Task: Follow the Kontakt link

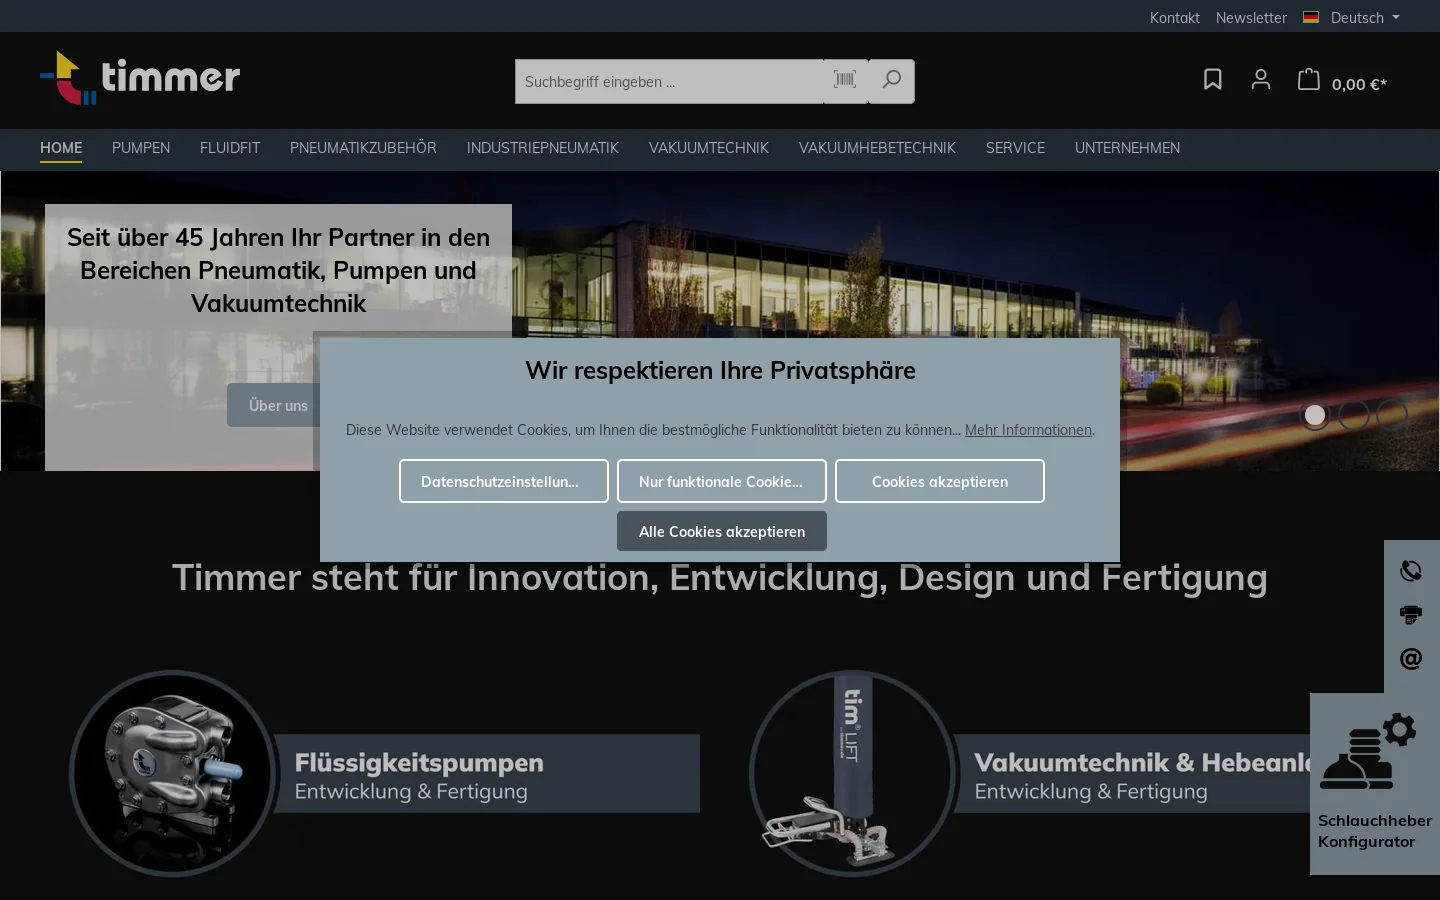Action: [x=1174, y=17]
